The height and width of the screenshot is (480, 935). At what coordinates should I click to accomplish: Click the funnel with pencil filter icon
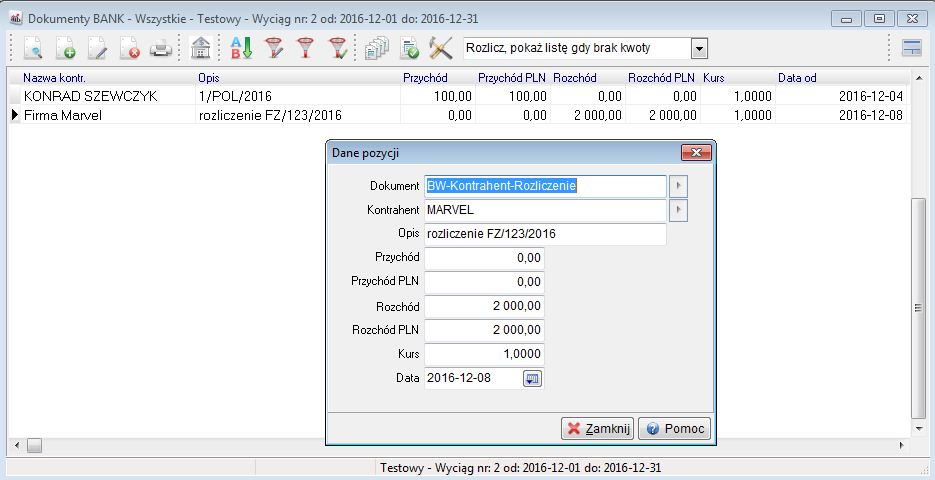(274, 48)
